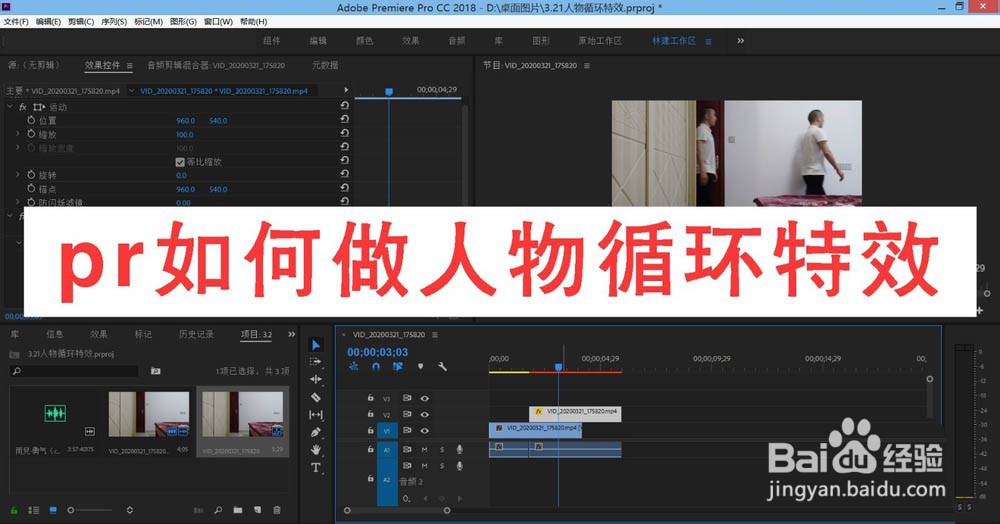
Task: Open the 编辑(E) menu
Action: pyautogui.click(x=48, y=22)
